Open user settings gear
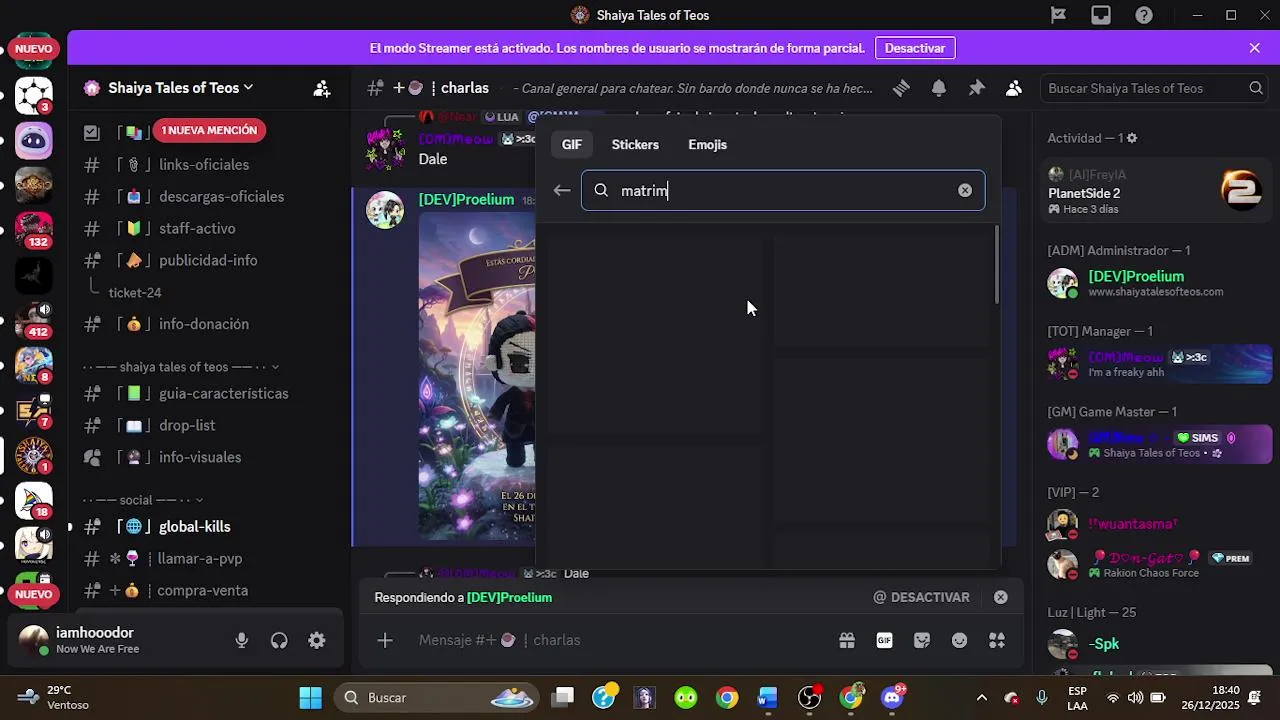This screenshot has width=1280, height=720. [317, 641]
